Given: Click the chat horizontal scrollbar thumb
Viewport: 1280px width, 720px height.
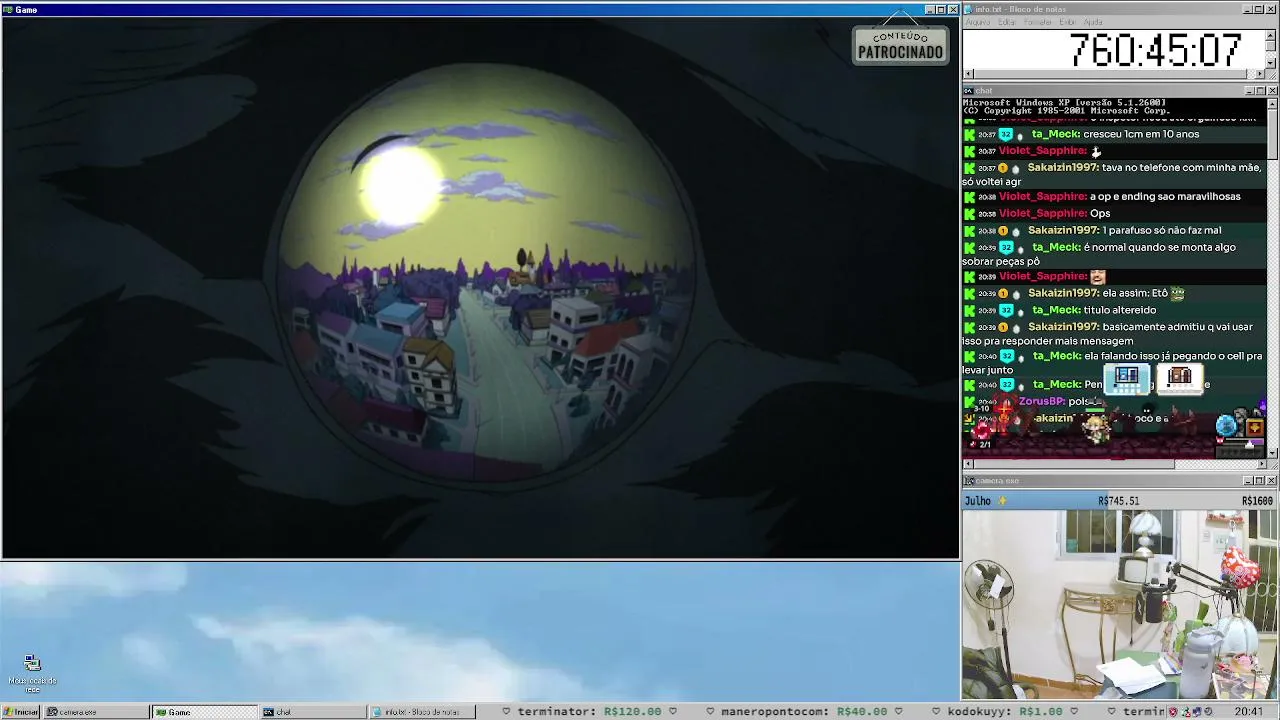Looking at the screenshot, I should (x=1074, y=464).
